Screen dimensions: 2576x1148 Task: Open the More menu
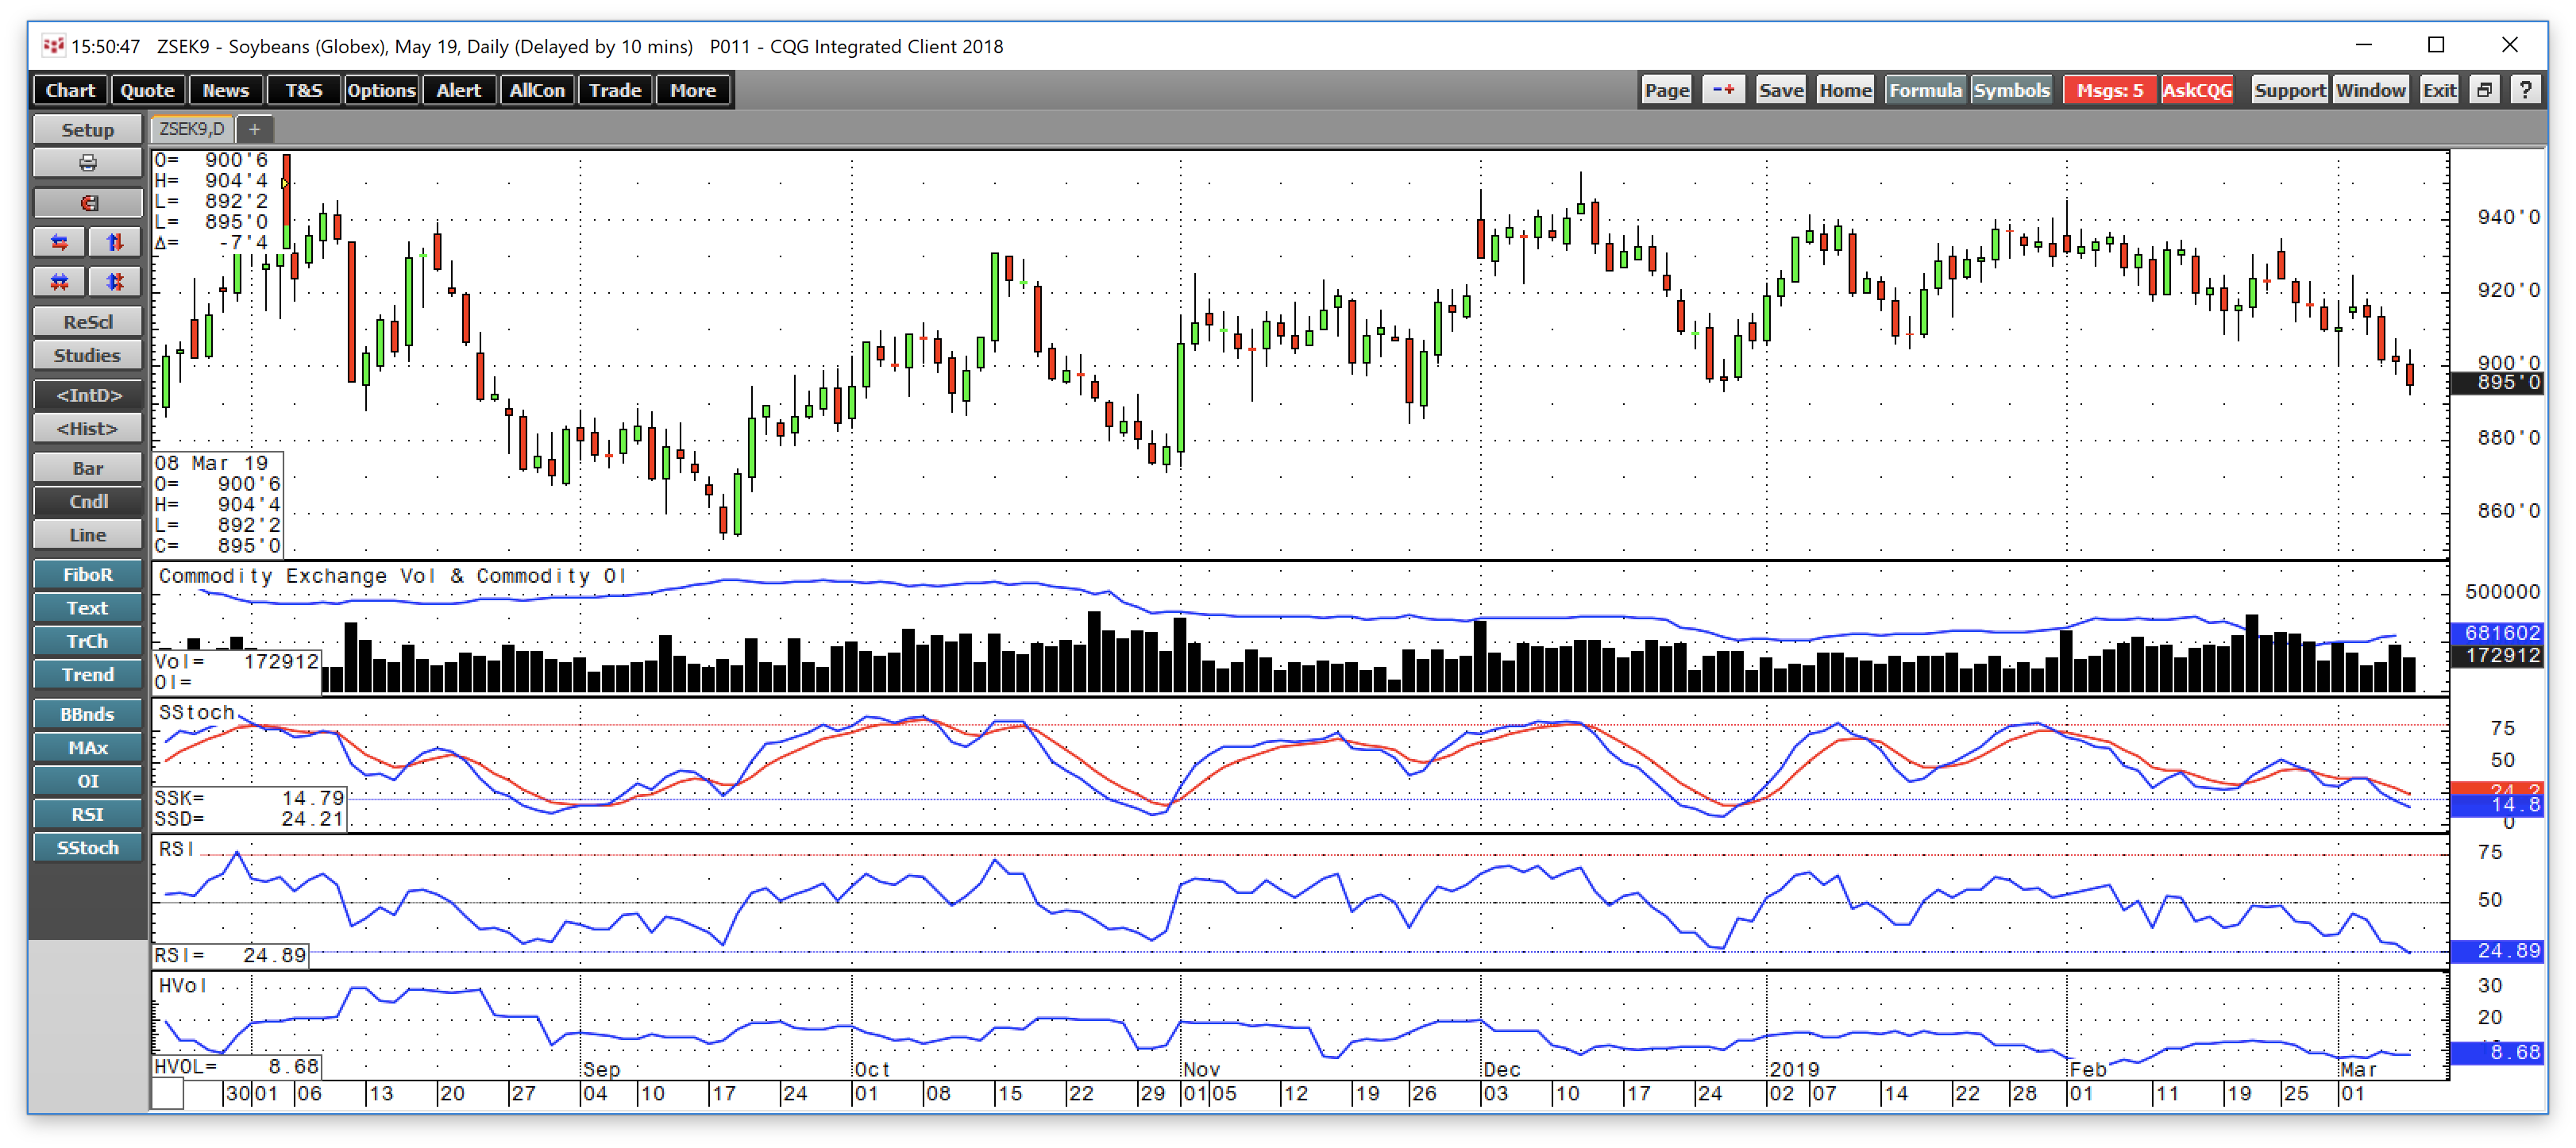pos(693,89)
